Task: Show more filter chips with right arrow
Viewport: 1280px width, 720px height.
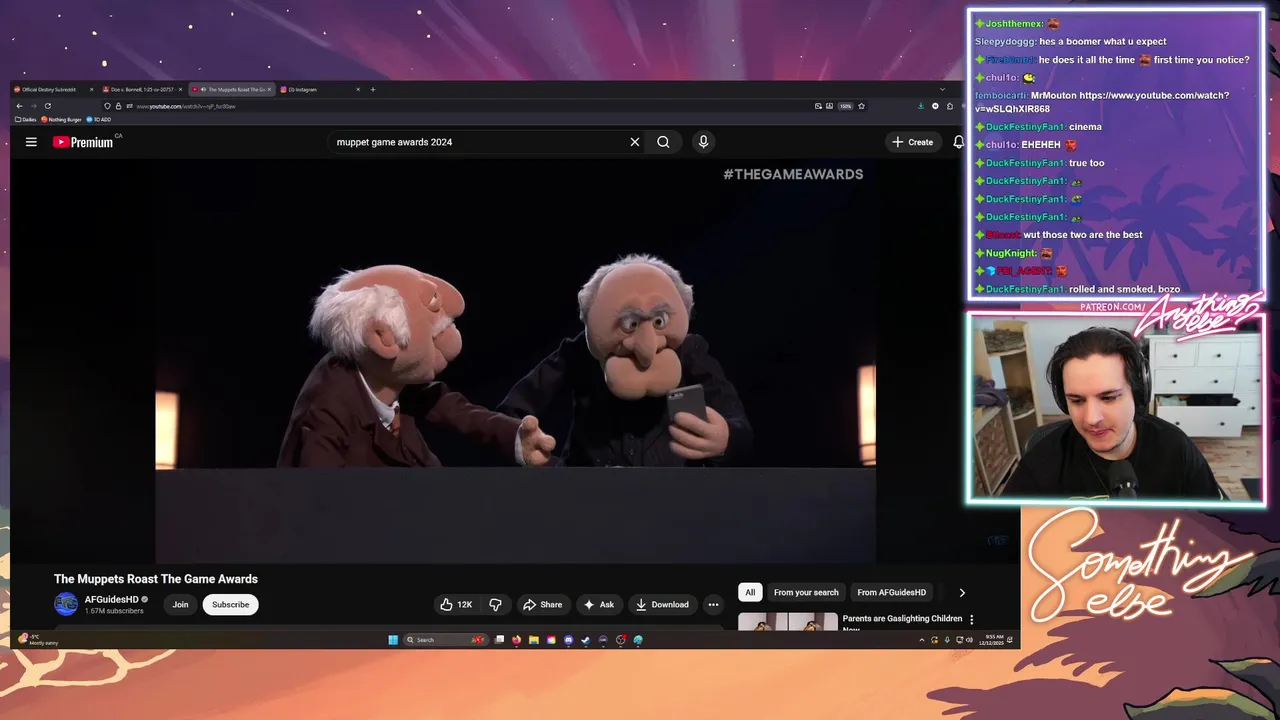Action: click(x=962, y=592)
